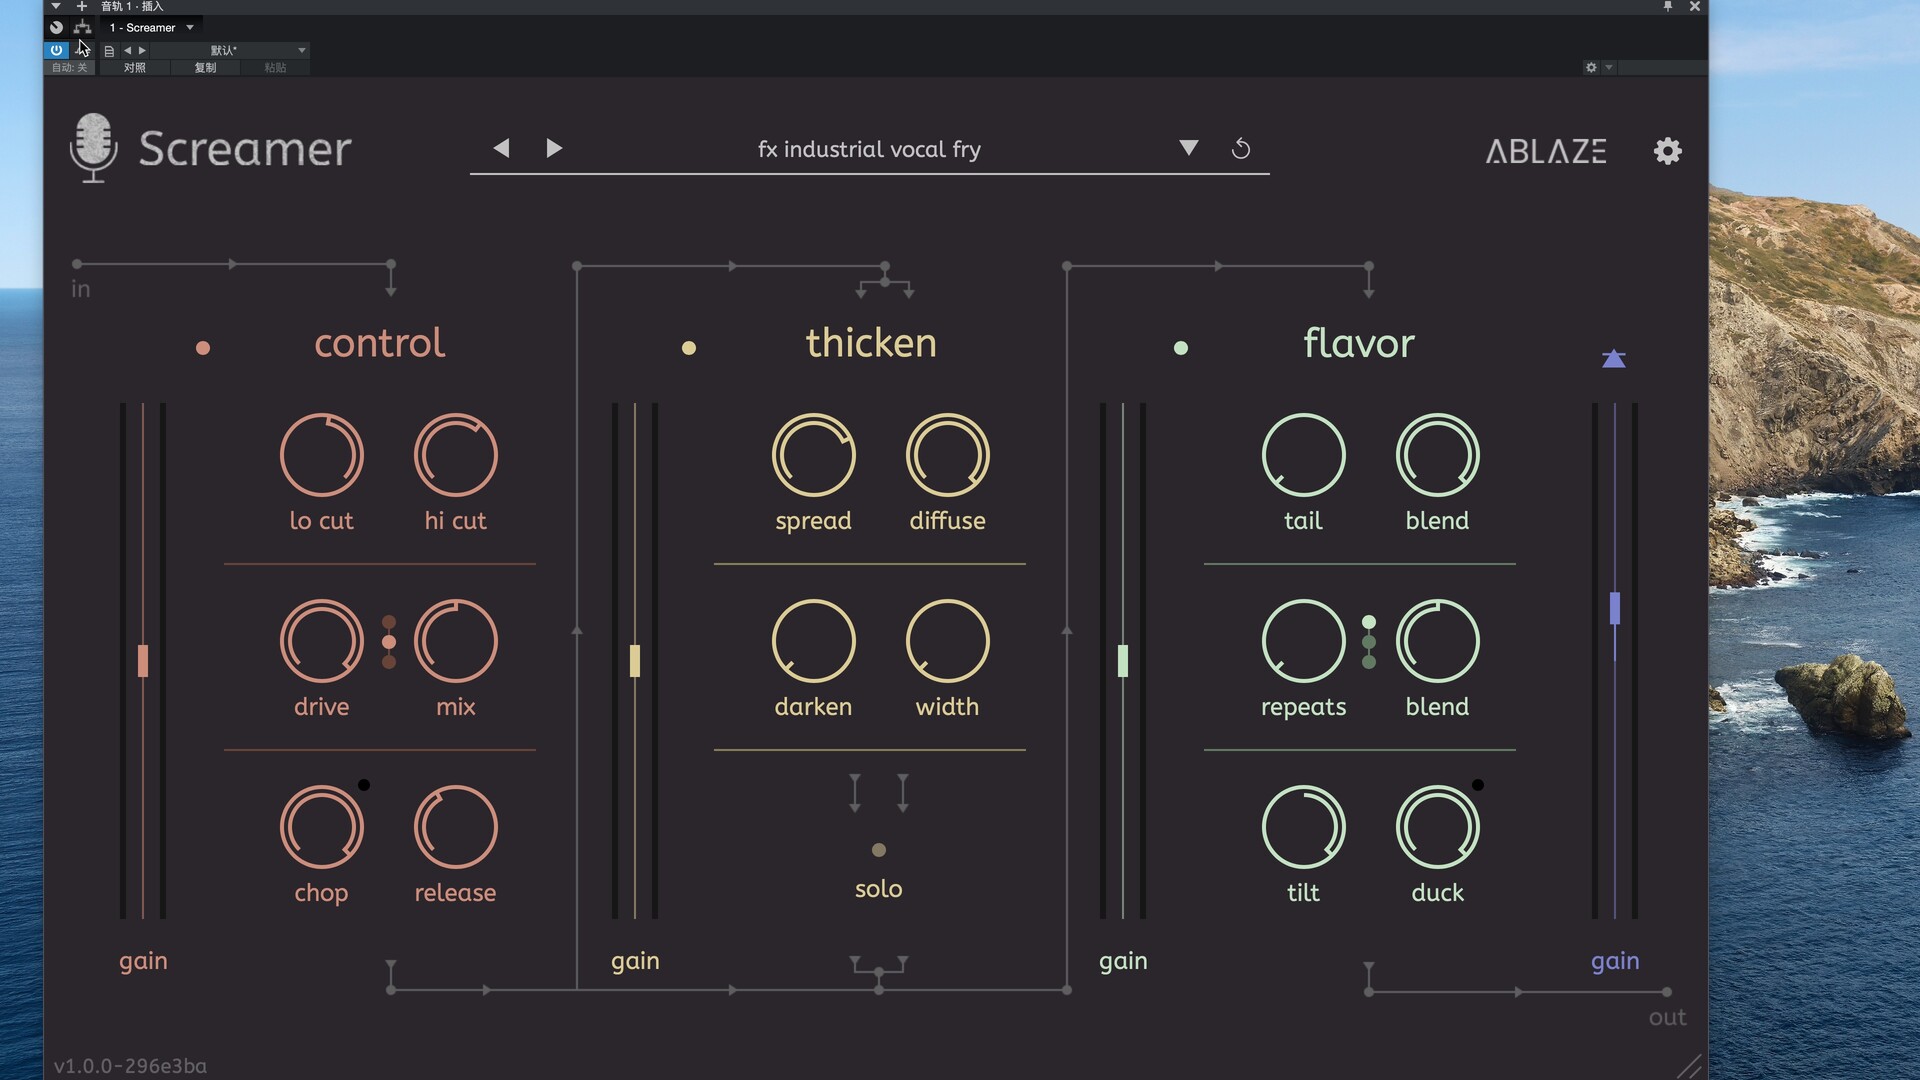Toggle the control section on/off dot

(x=203, y=348)
